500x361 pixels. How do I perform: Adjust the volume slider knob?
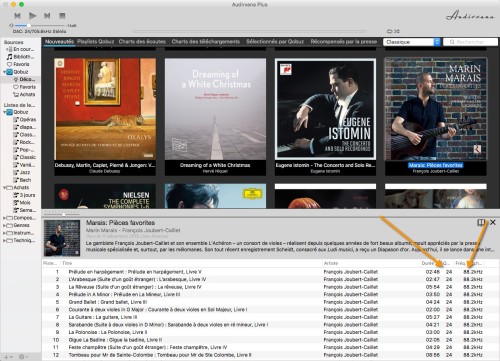coord(29,25)
